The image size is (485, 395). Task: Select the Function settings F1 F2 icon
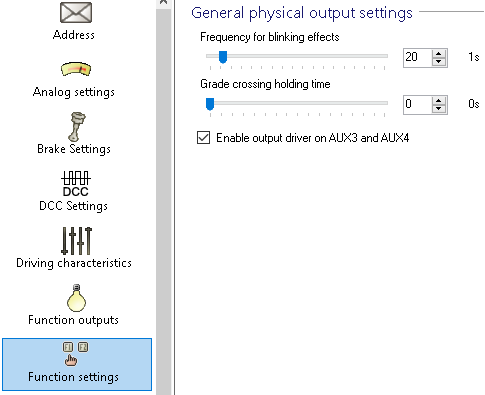coord(75,354)
